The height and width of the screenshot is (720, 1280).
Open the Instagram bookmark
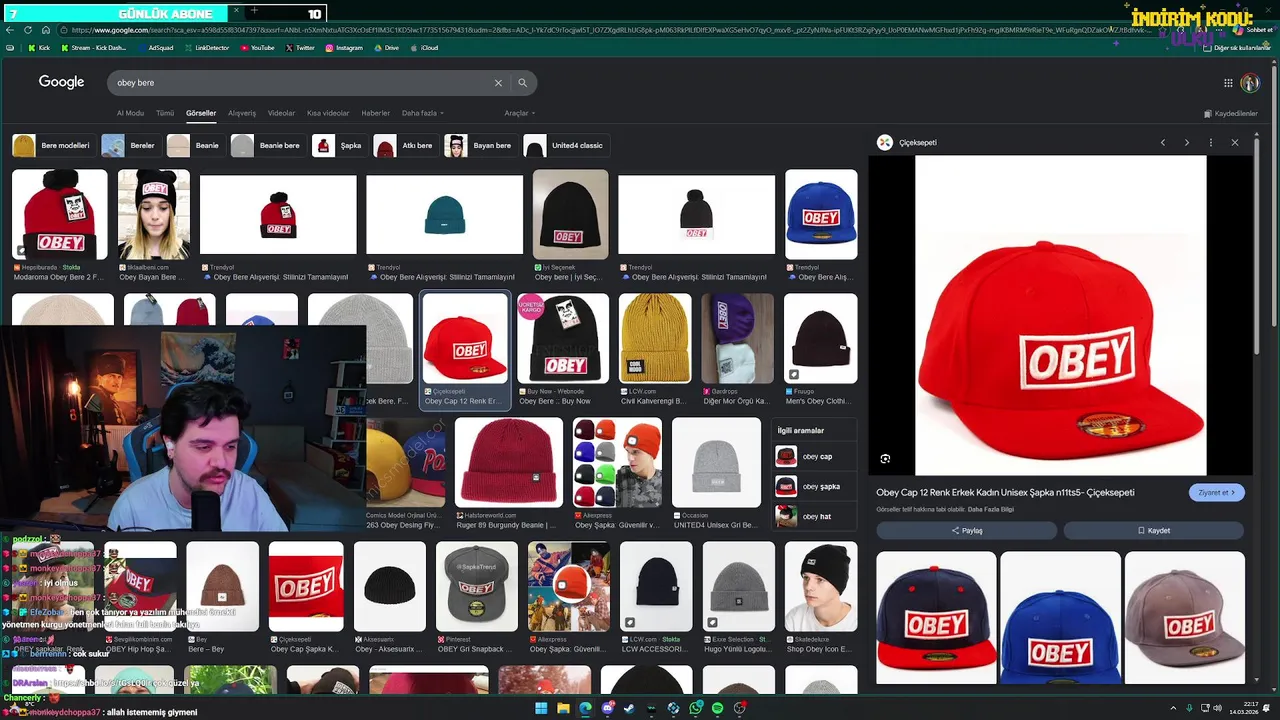(343, 48)
